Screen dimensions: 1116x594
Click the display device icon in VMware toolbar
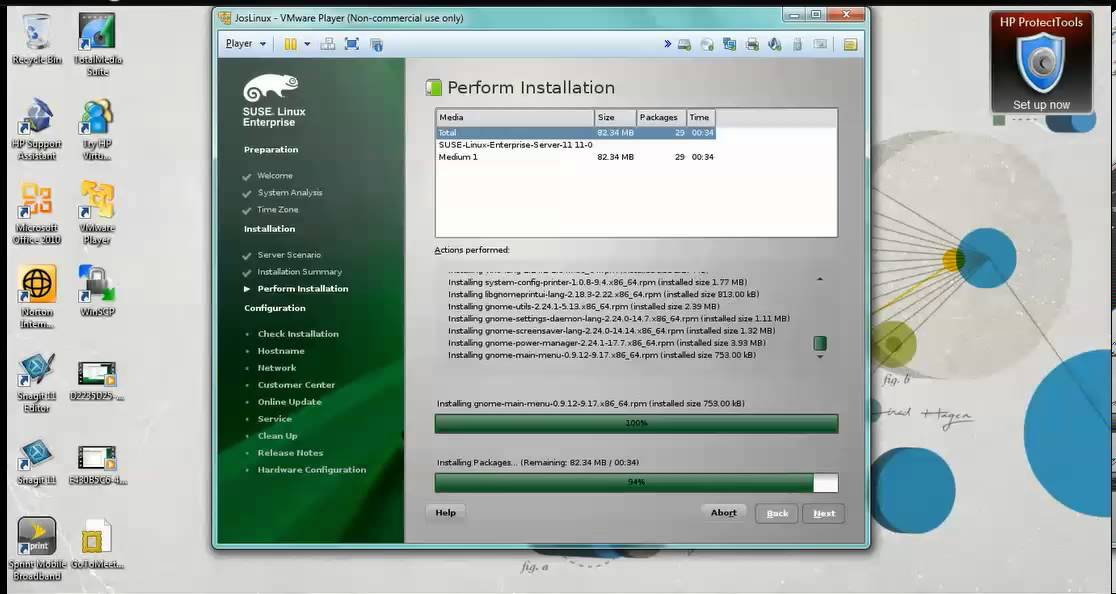click(x=820, y=45)
